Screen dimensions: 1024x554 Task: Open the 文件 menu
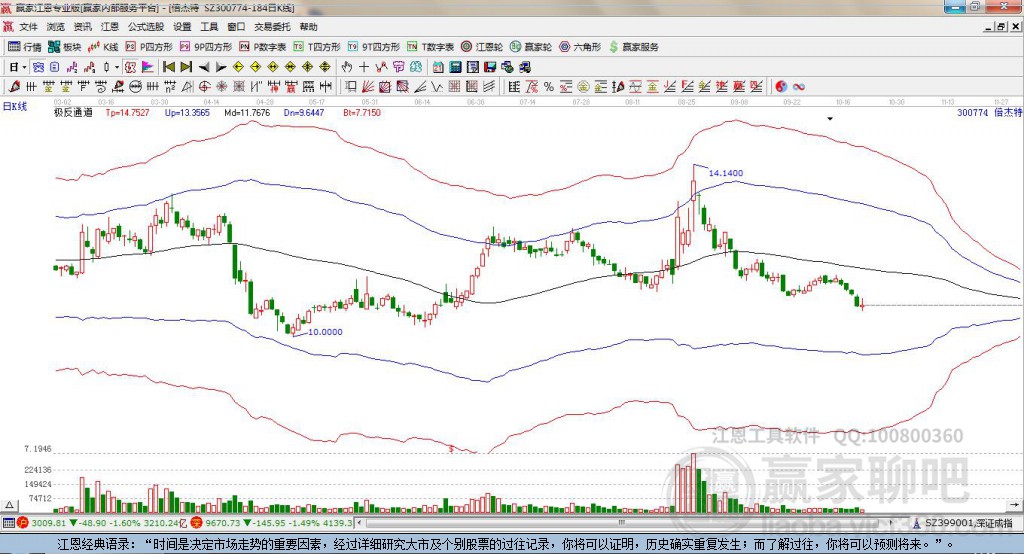(x=28, y=27)
